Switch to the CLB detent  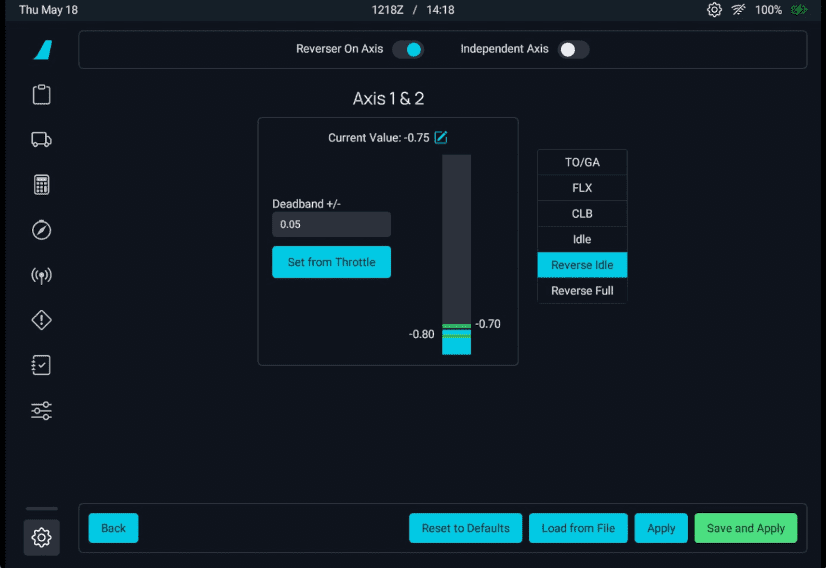(x=582, y=214)
